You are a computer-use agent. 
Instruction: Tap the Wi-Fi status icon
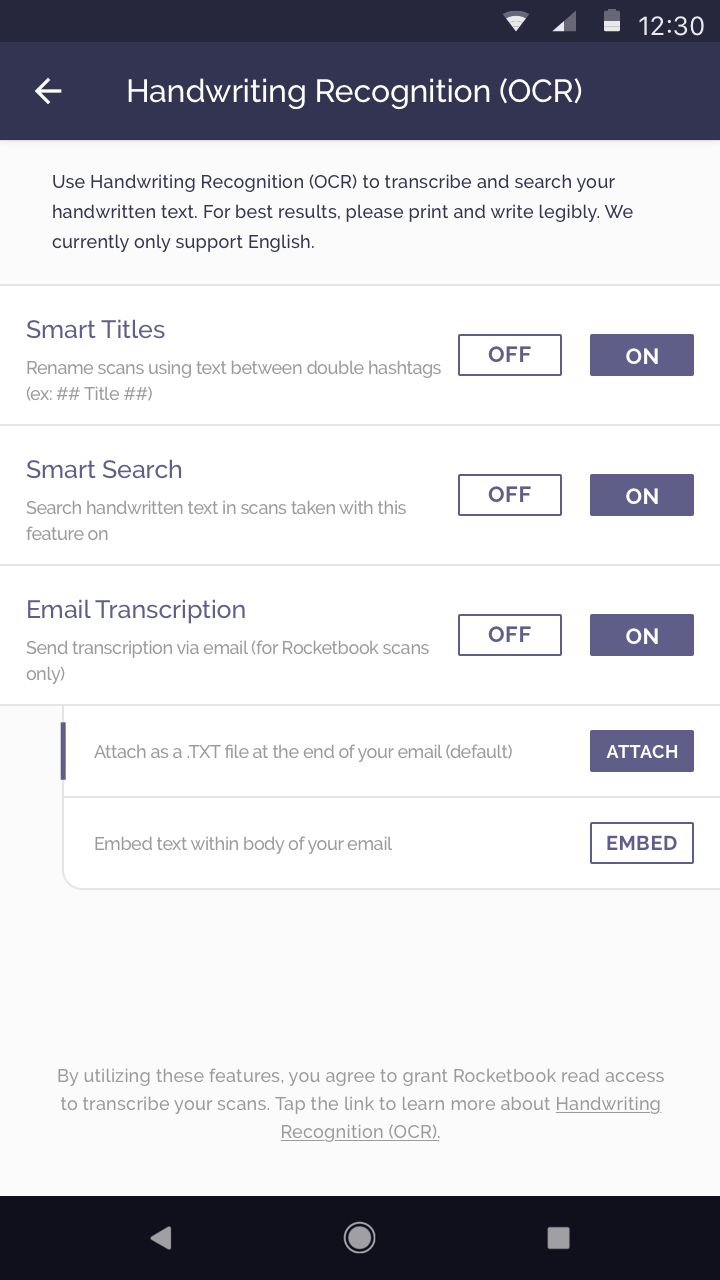click(x=516, y=22)
